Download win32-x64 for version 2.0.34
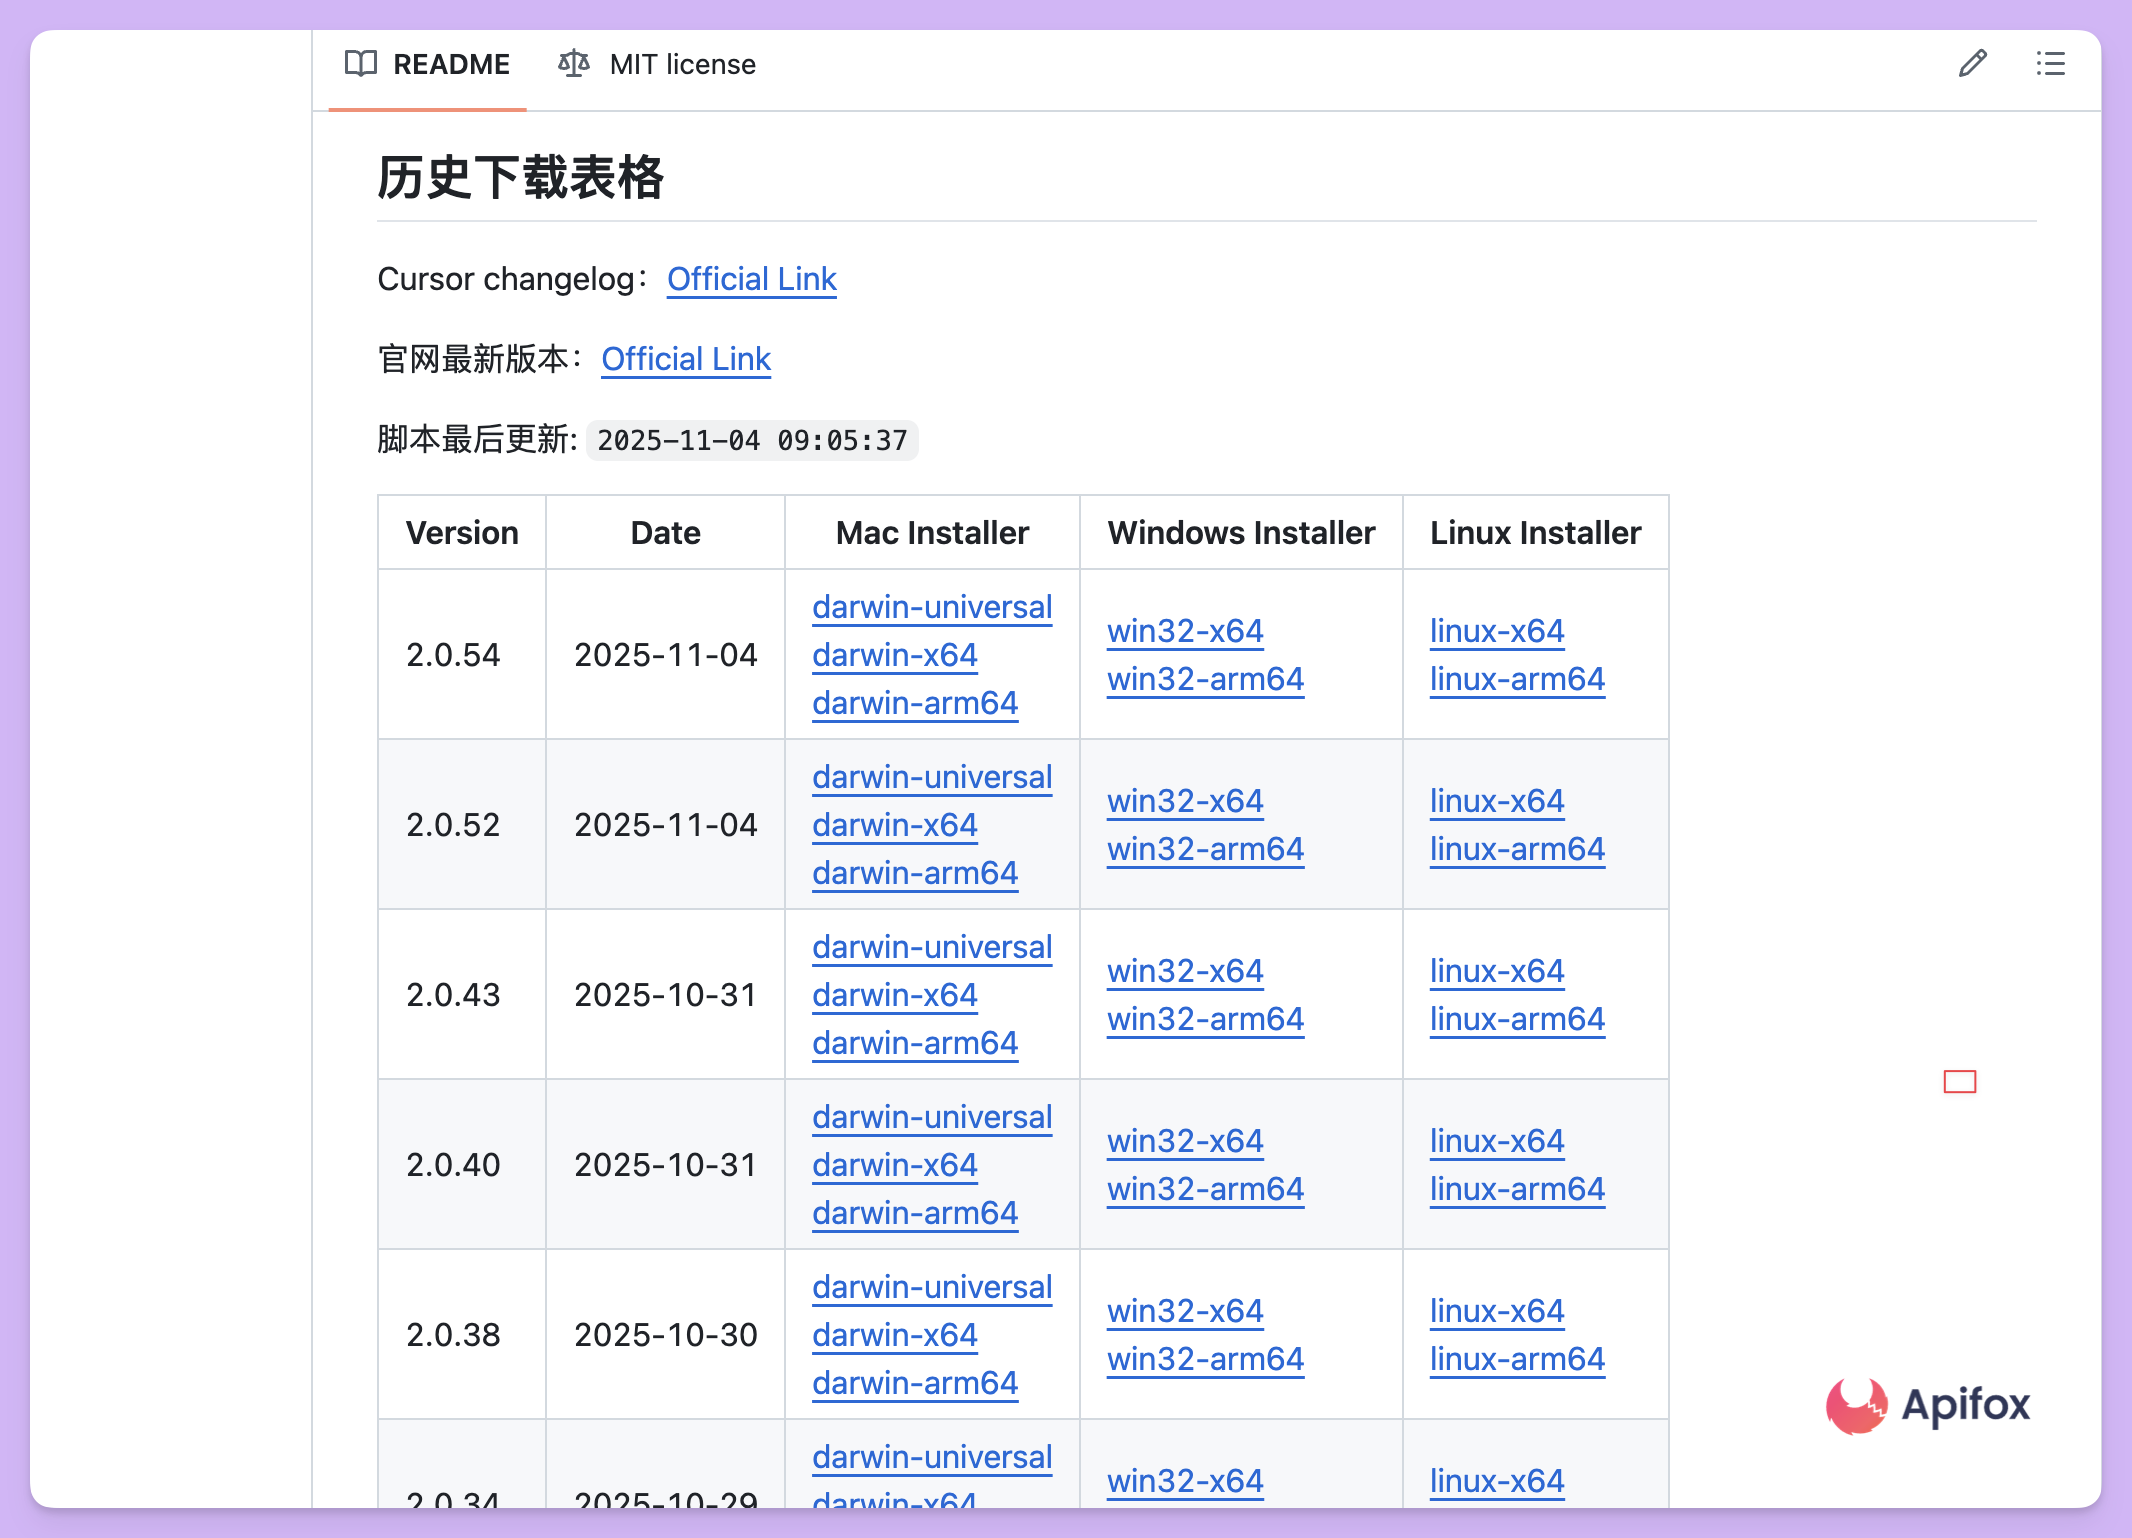This screenshot has width=2132, height=1538. pyautogui.click(x=1185, y=1481)
